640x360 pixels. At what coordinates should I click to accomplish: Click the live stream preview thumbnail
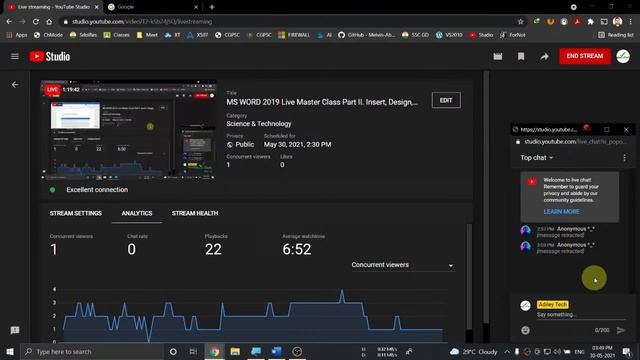pos(129,130)
